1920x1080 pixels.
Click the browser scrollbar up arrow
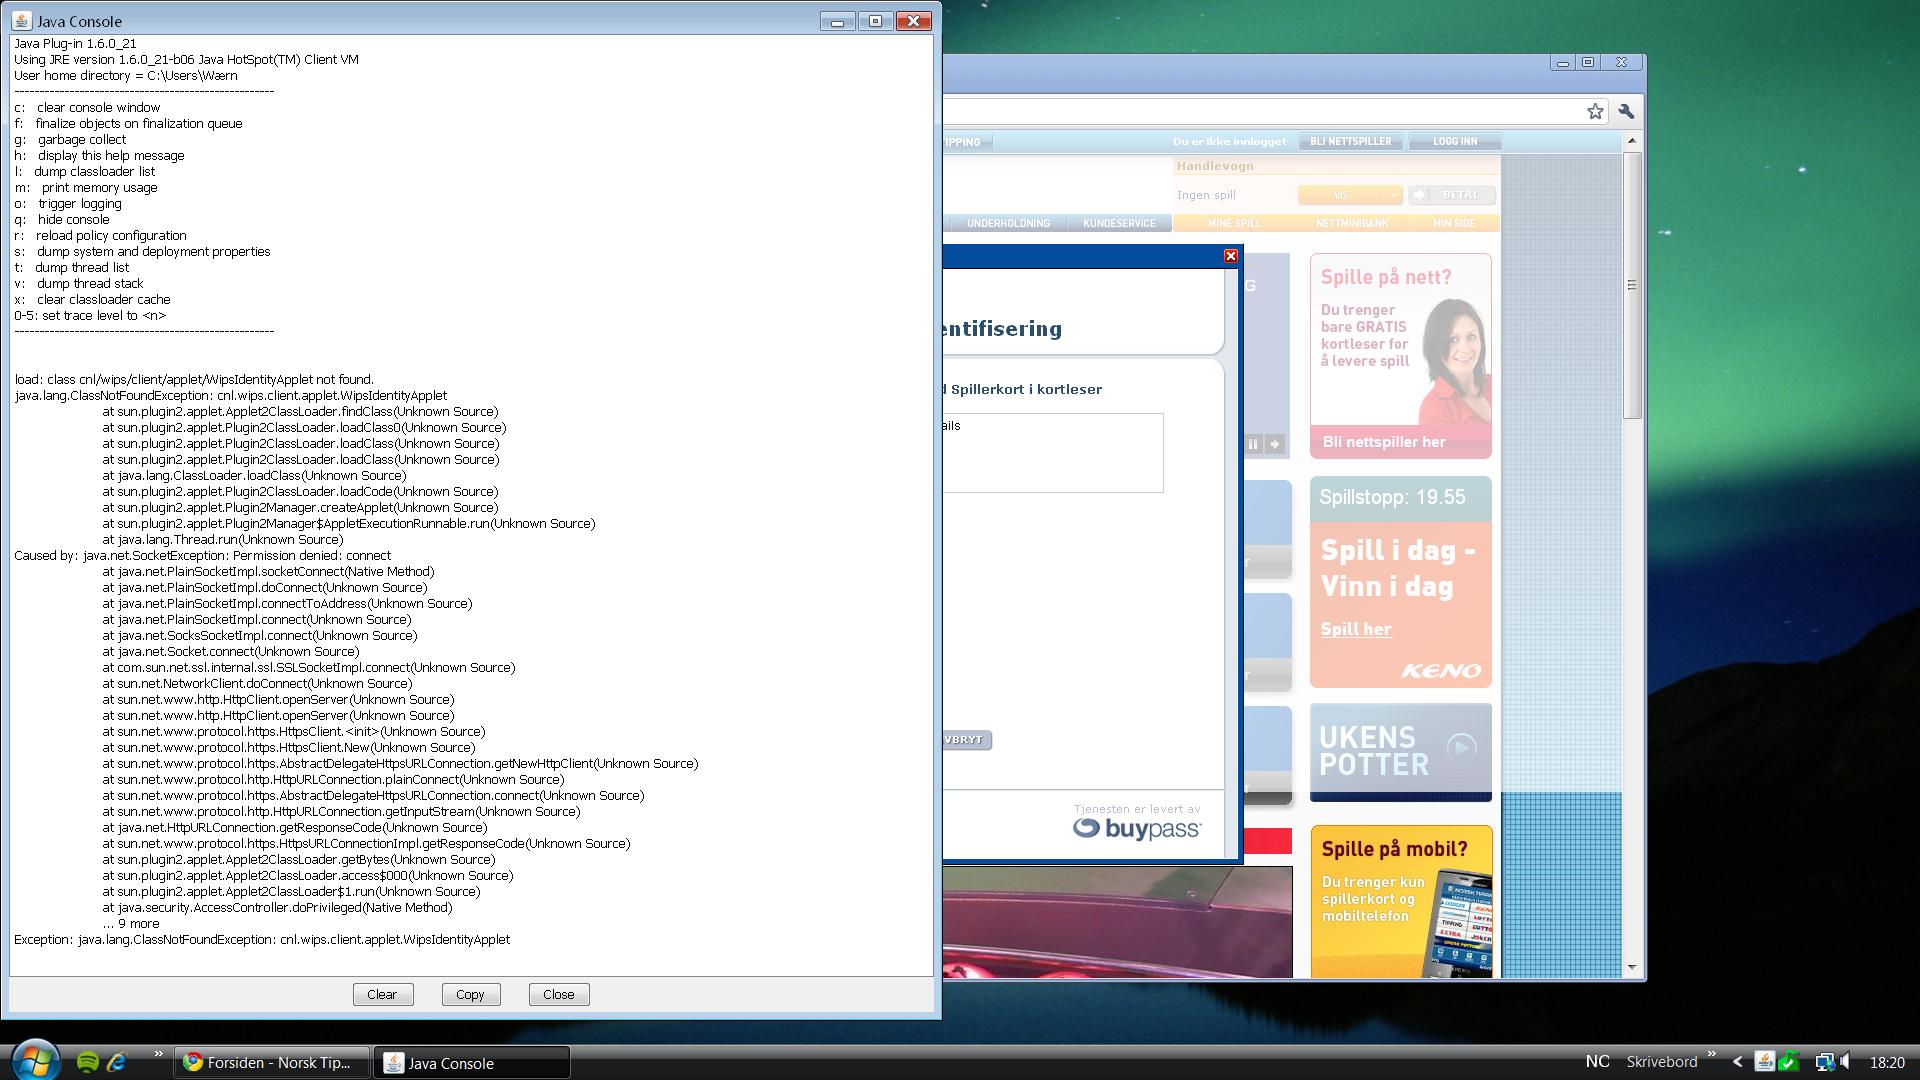[x=1632, y=141]
